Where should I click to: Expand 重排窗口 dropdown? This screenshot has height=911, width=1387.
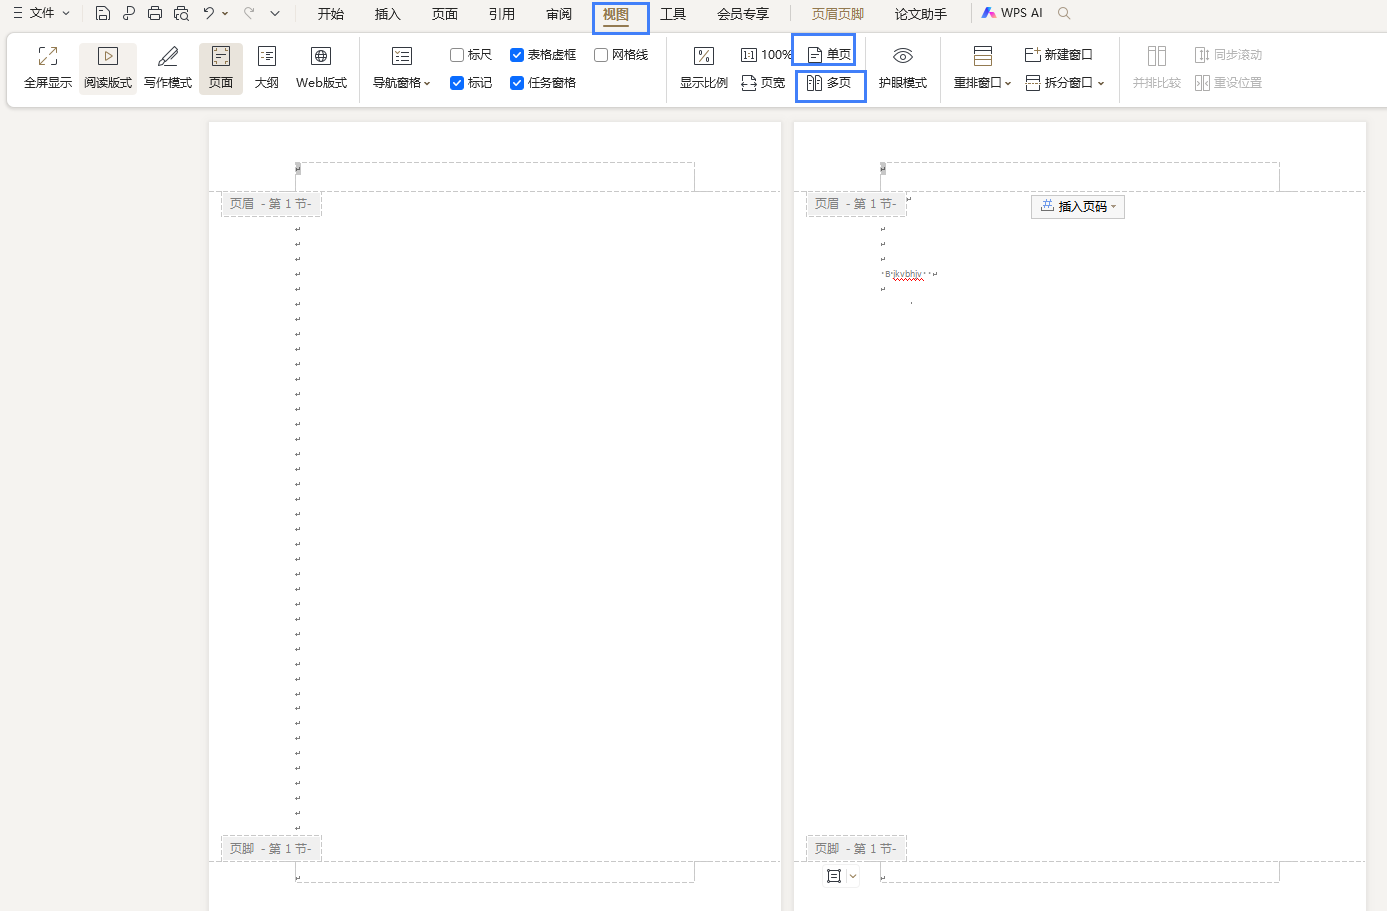coord(983,68)
